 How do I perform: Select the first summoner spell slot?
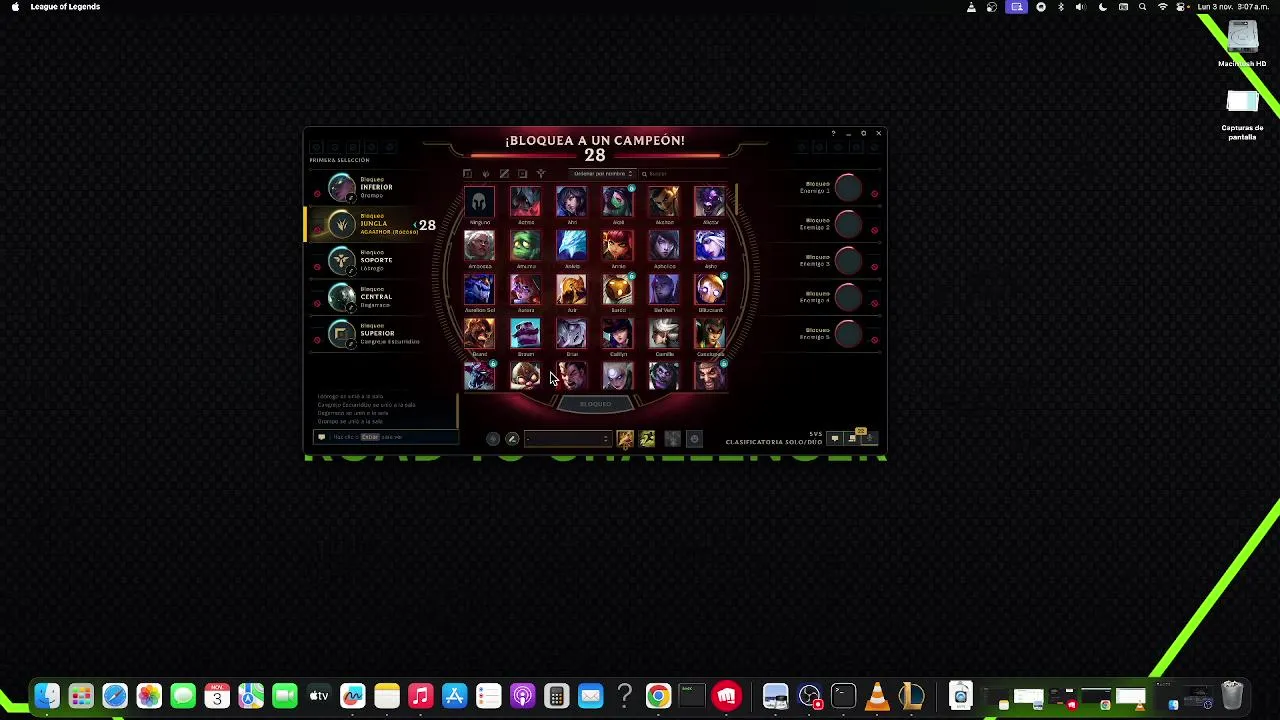point(625,439)
